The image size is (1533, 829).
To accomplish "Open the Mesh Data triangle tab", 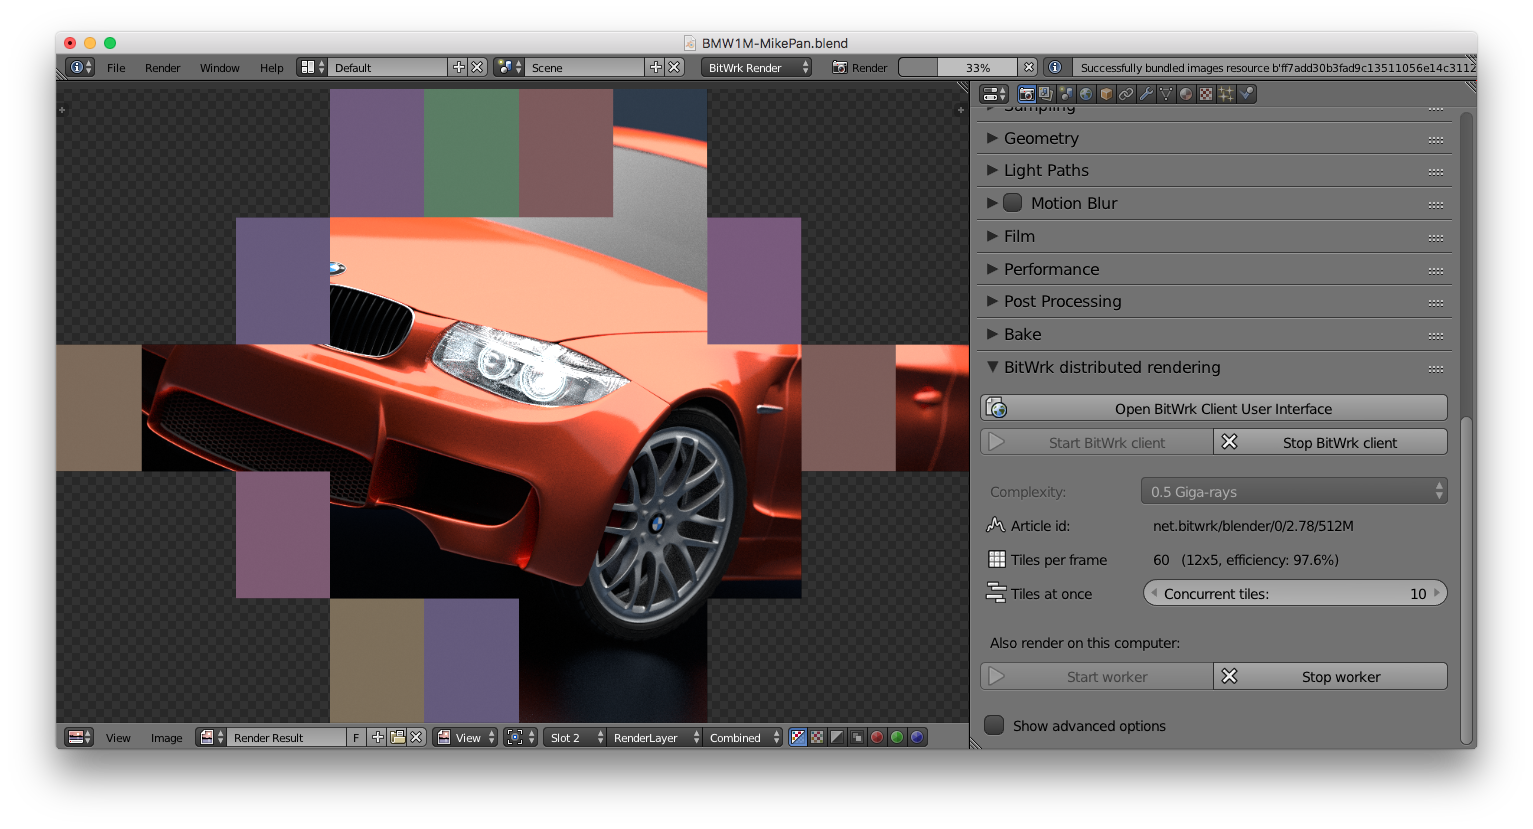I will point(1166,94).
